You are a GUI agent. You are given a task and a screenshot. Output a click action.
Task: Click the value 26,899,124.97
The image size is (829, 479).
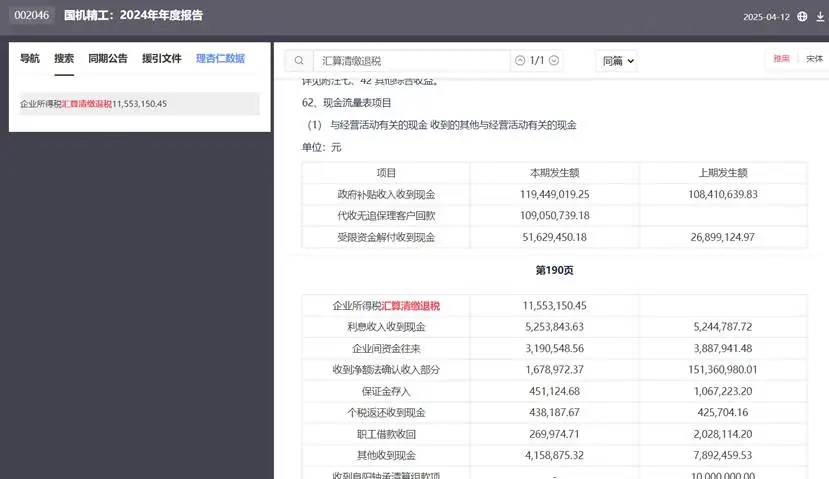tap(723, 237)
